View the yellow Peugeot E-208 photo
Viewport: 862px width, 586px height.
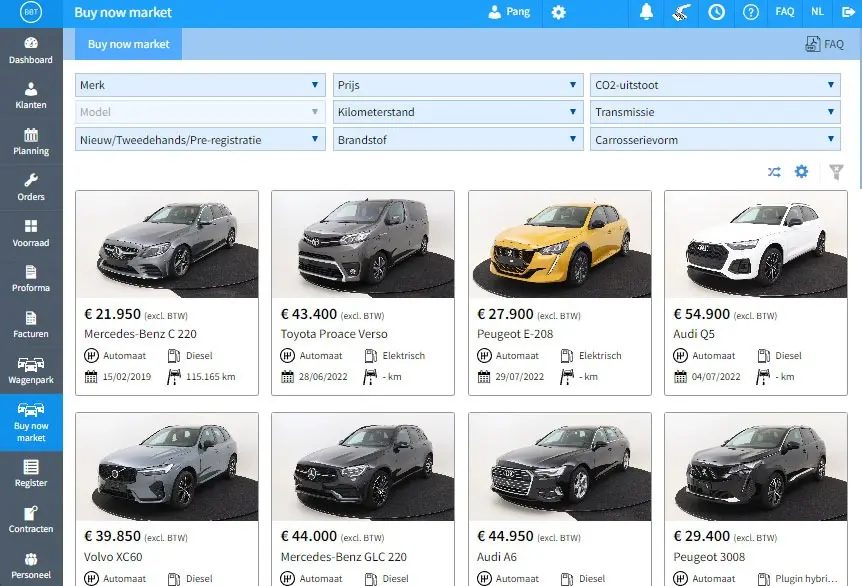(560, 245)
